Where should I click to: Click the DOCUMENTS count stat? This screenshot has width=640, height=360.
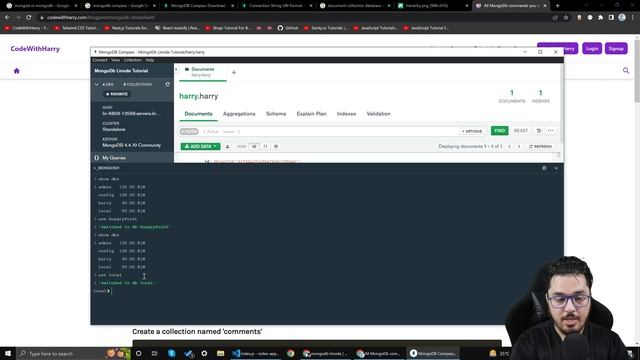(511, 96)
